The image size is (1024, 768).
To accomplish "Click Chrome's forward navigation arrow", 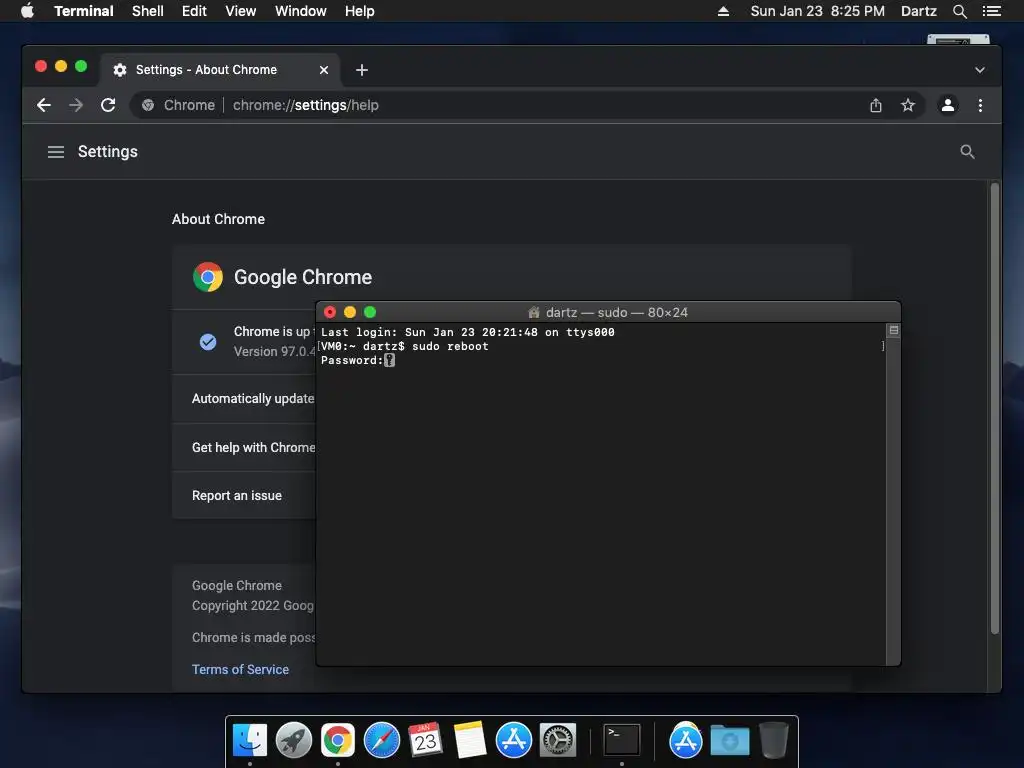I will (x=76, y=105).
